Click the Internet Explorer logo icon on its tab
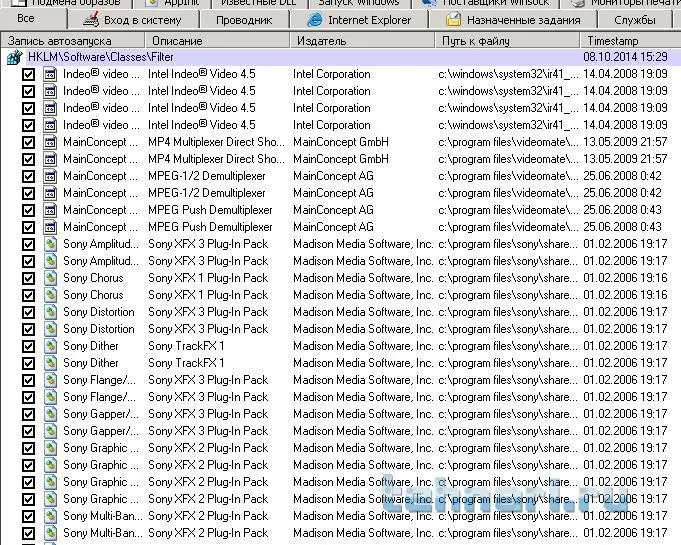 [314, 20]
